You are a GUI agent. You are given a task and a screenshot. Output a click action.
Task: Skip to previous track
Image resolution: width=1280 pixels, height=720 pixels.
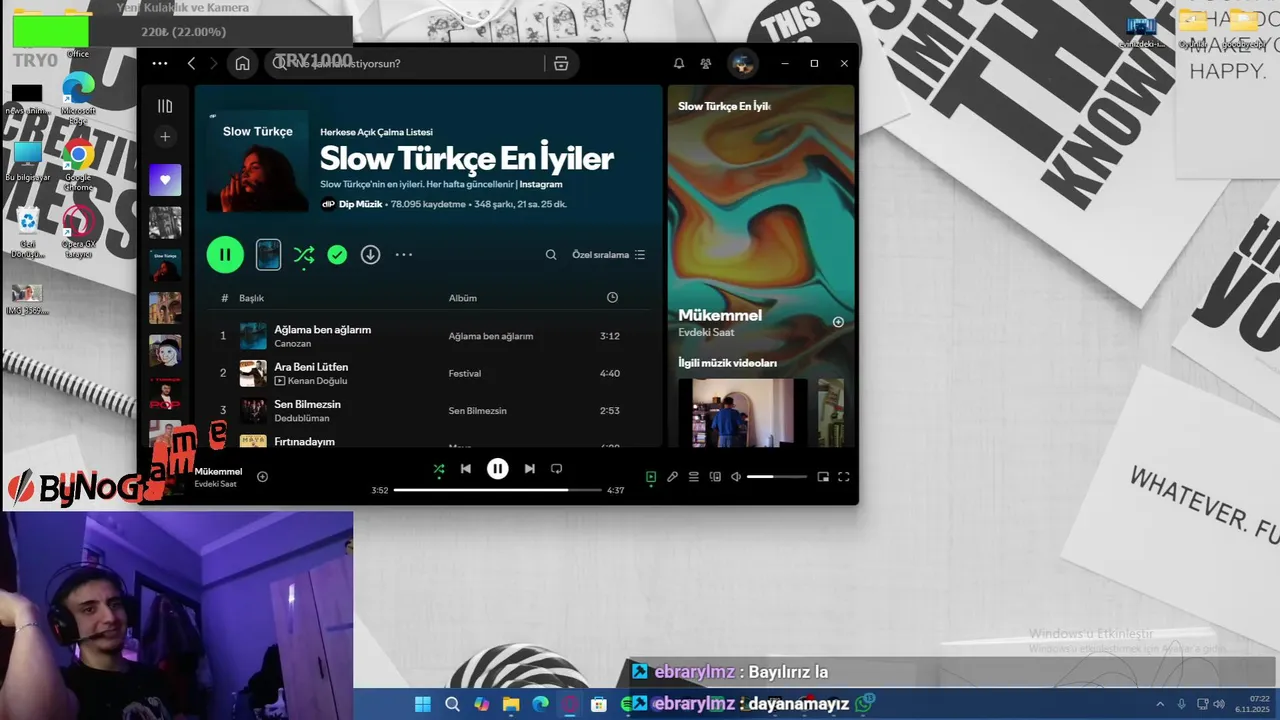(465, 468)
